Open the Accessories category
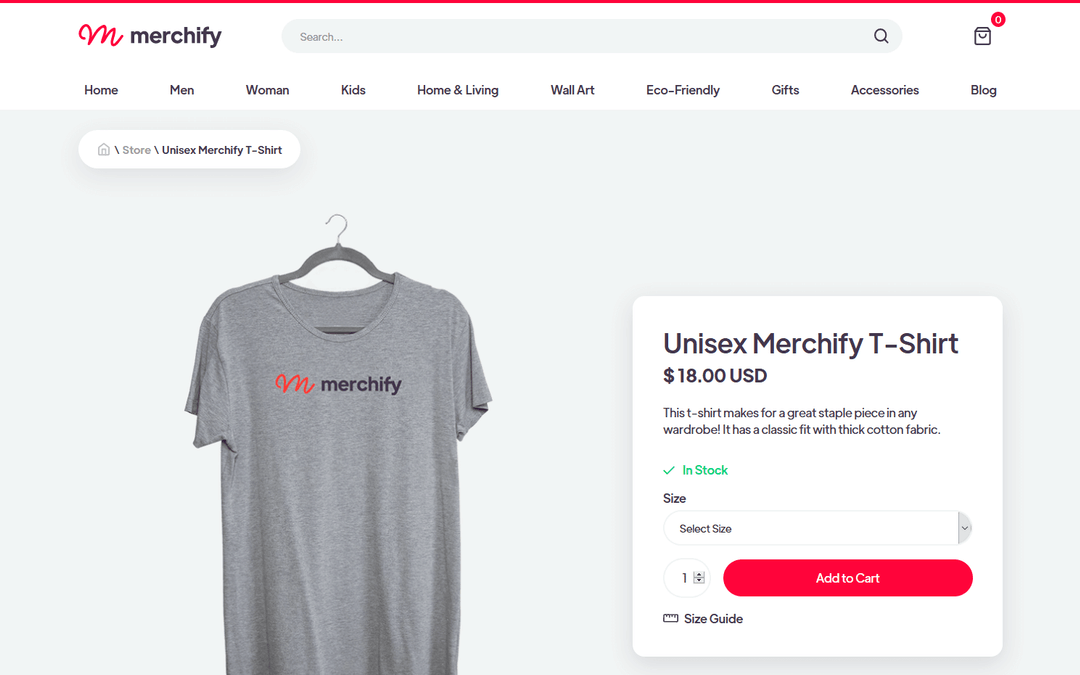Image resolution: width=1080 pixels, height=675 pixels. coord(884,89)
